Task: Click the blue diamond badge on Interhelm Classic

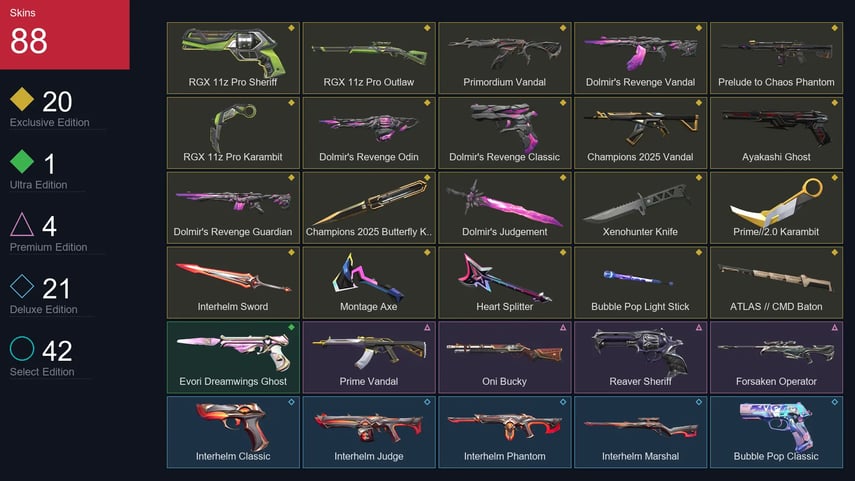Action: tap(291, 402)
